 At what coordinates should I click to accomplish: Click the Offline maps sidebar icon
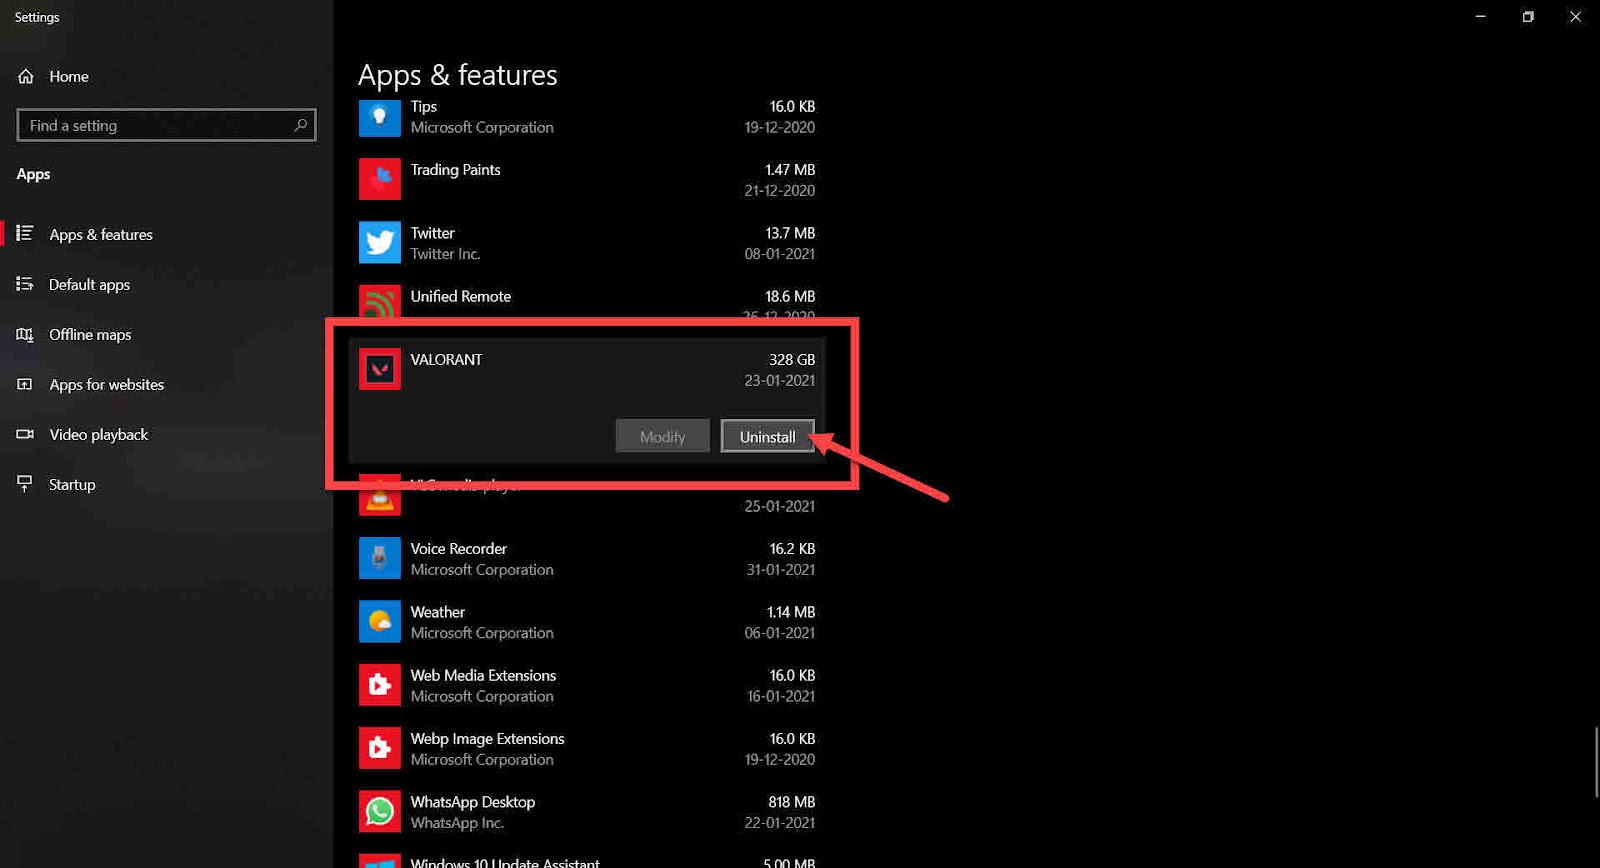coord(25,334)
